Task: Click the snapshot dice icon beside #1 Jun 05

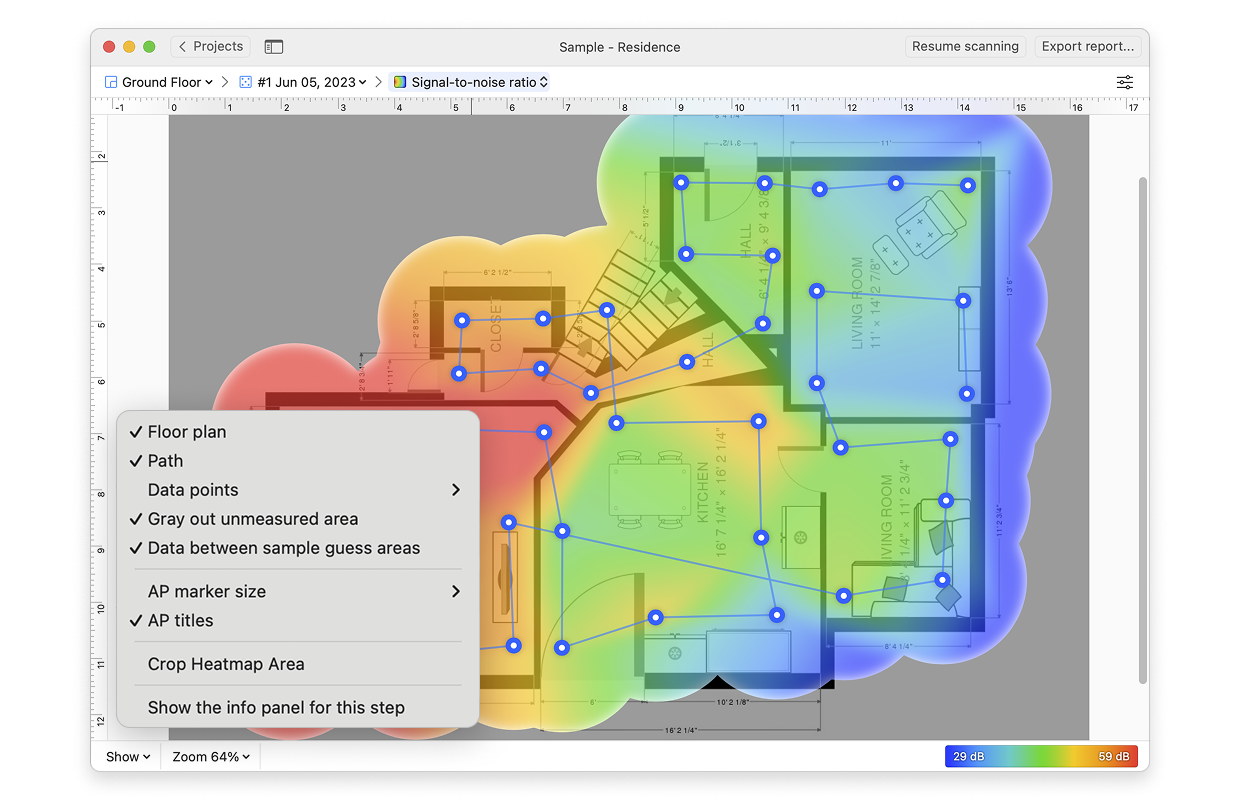Action: 246,82
